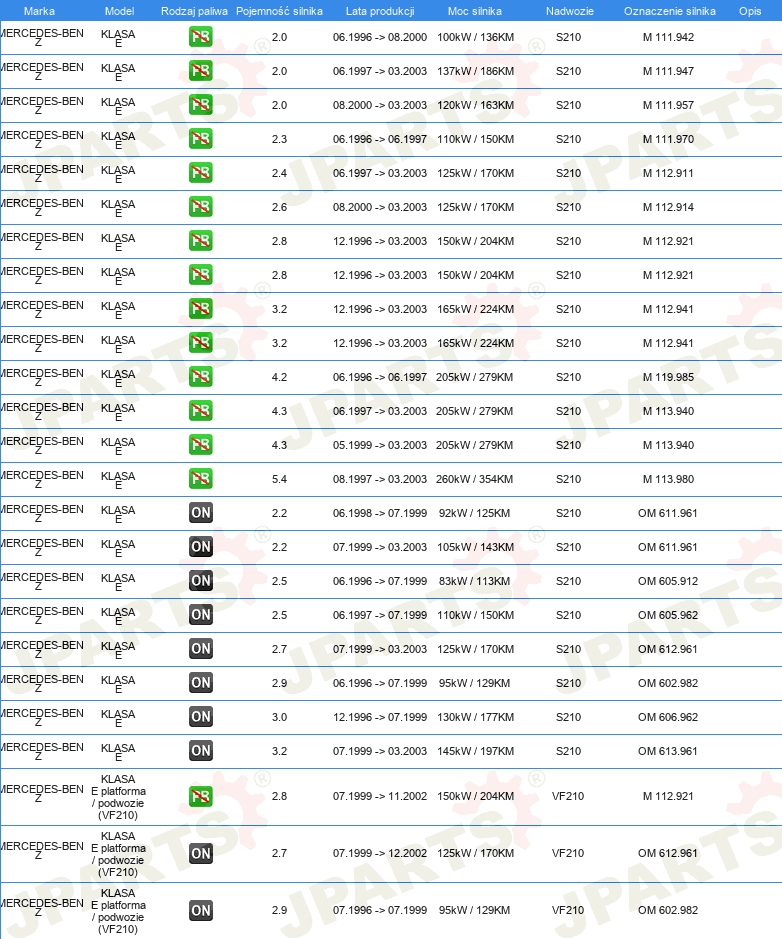Click the Lata produkcji column header
Viewport: 782px width, 939px height.
coord(380,11)
